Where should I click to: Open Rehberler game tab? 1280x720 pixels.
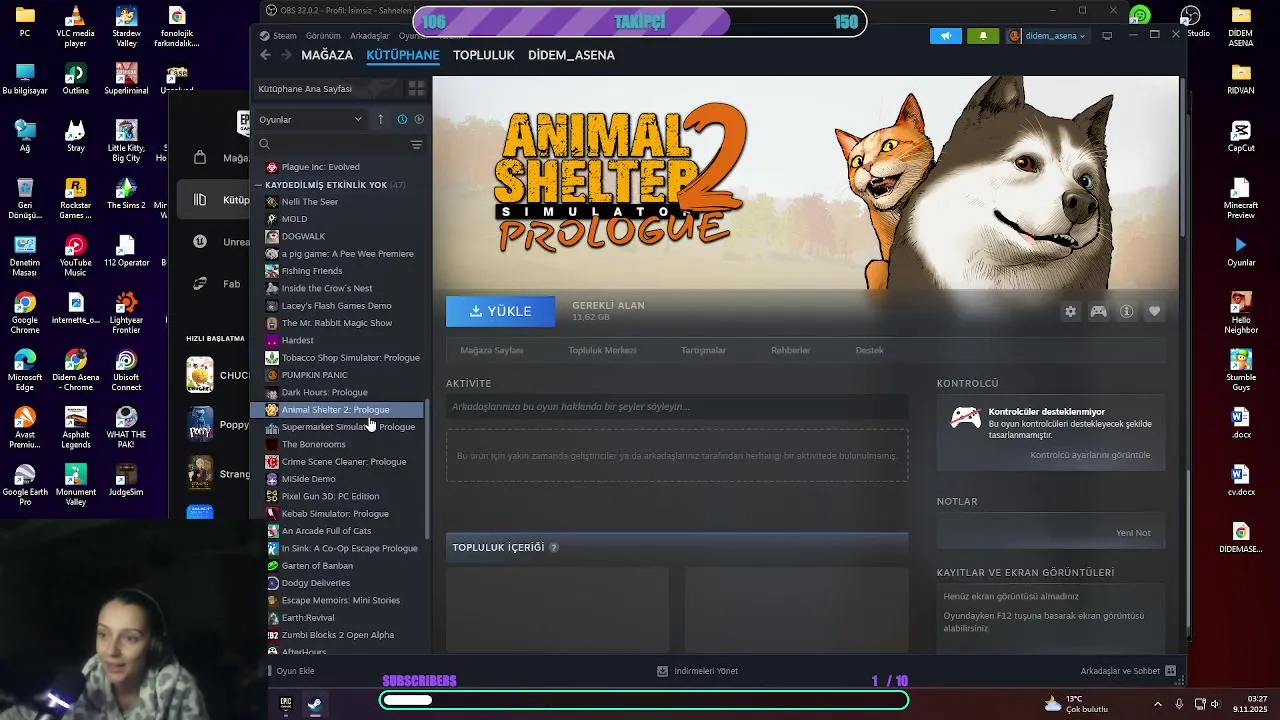[790, 350]
